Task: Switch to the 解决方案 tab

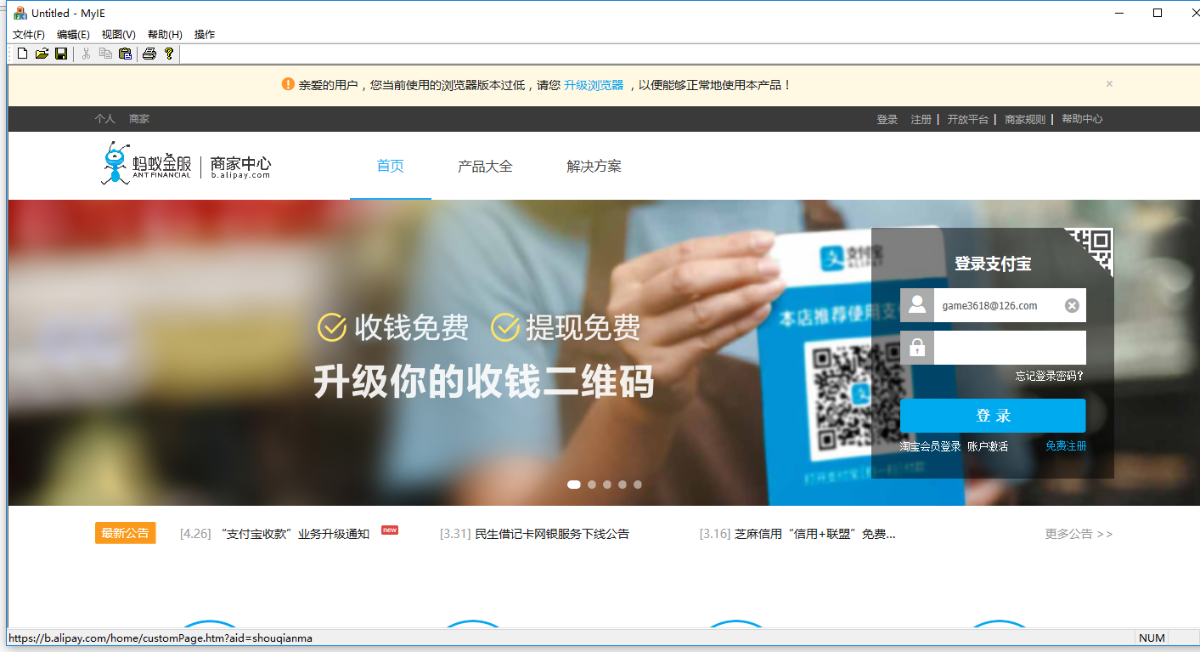Action: 594,166
